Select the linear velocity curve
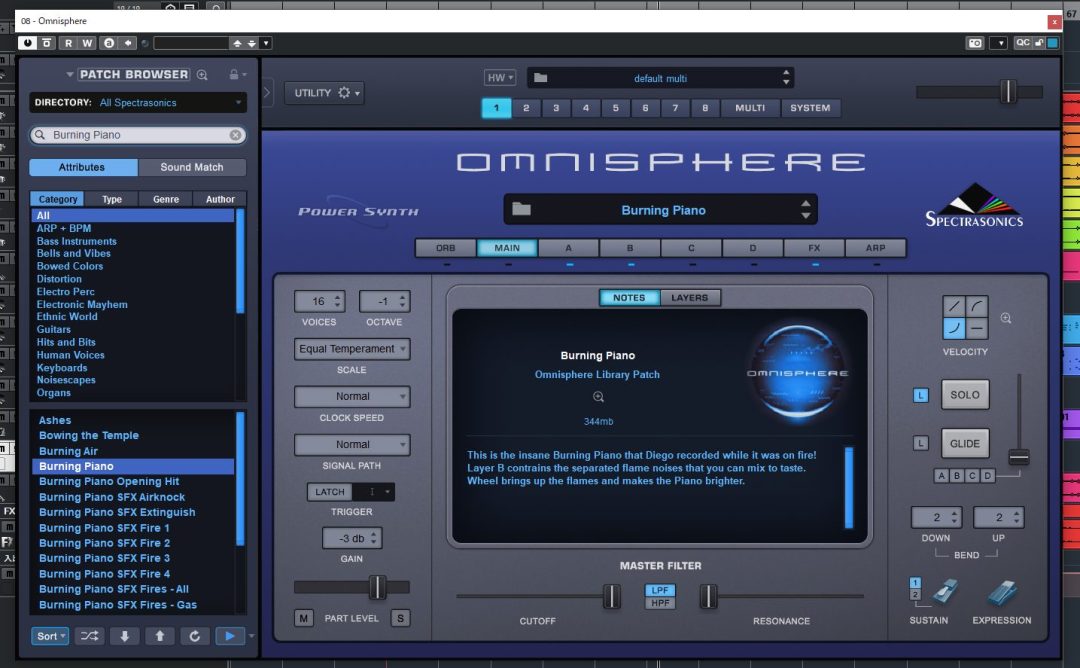Image resolution: width=1080 pixels, height=668 pixels. tap(953, 306)
